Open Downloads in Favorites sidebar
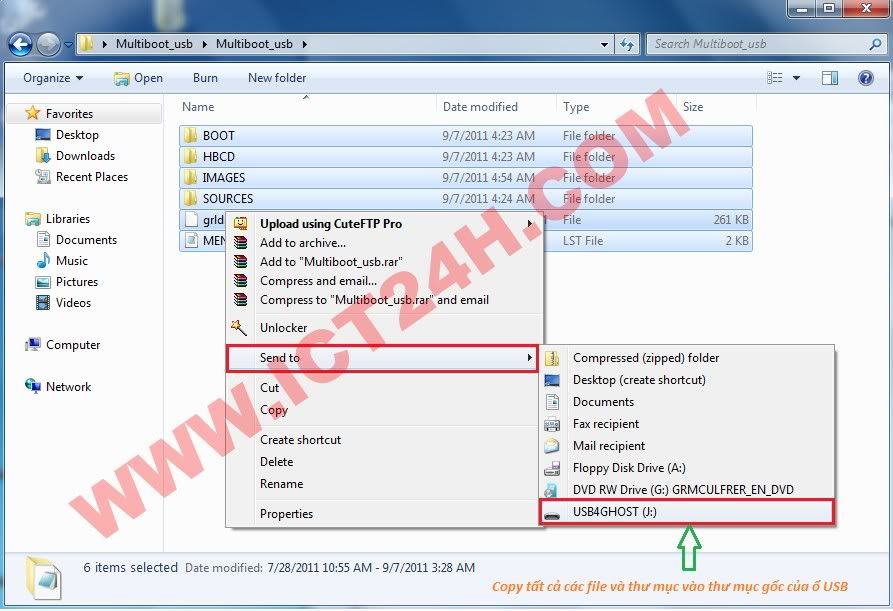The height and width of the screenshot is (611, 893). [x=85, y=156]
